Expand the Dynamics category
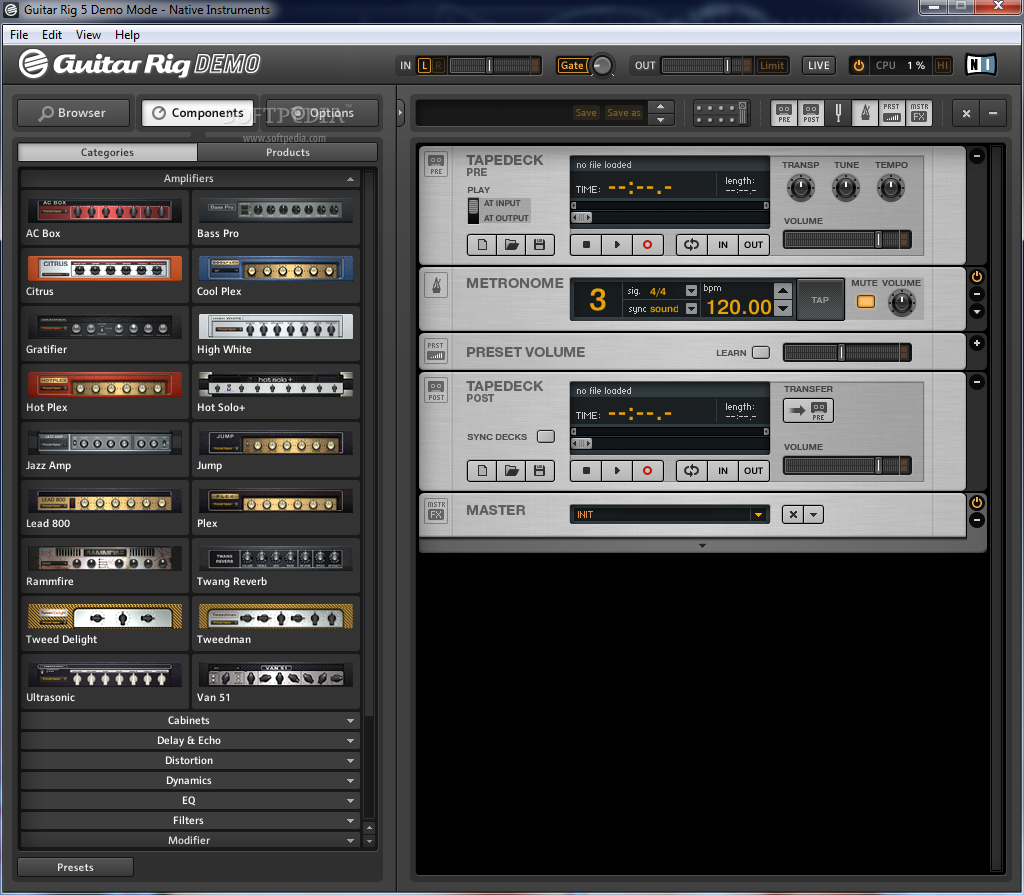The image size is (1024, 895). (189, 781)
